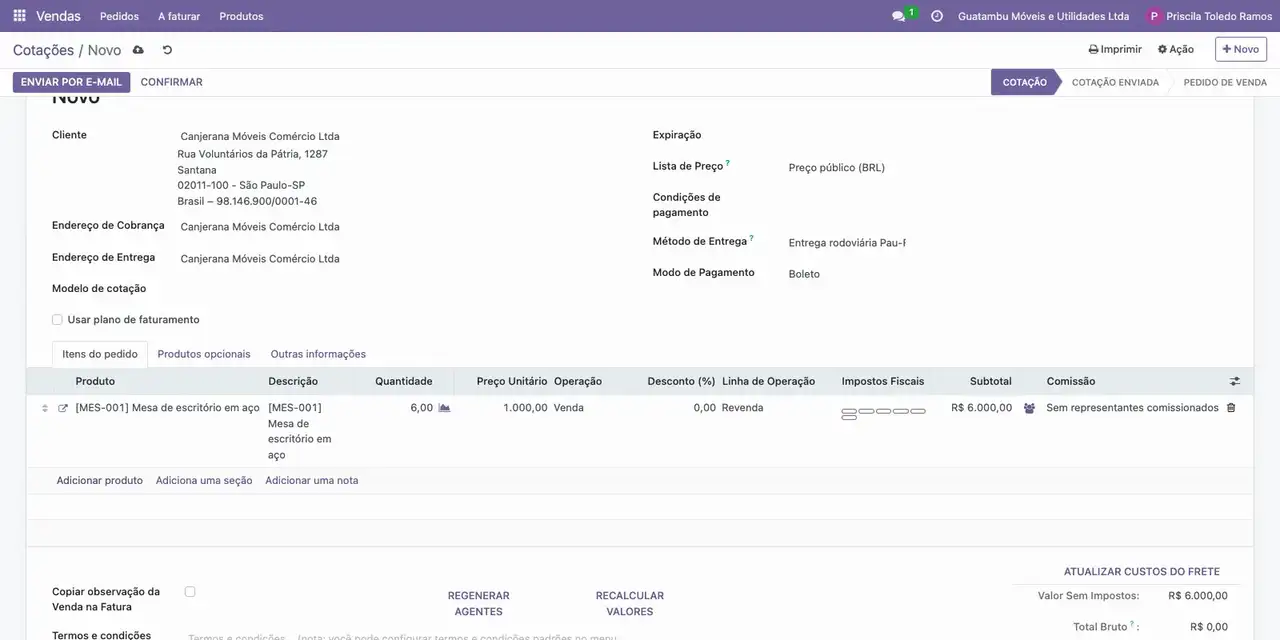Click Atualizar Custos do Frete
The height and width of the screenshot is (640, 1280).
(1142, 572)
